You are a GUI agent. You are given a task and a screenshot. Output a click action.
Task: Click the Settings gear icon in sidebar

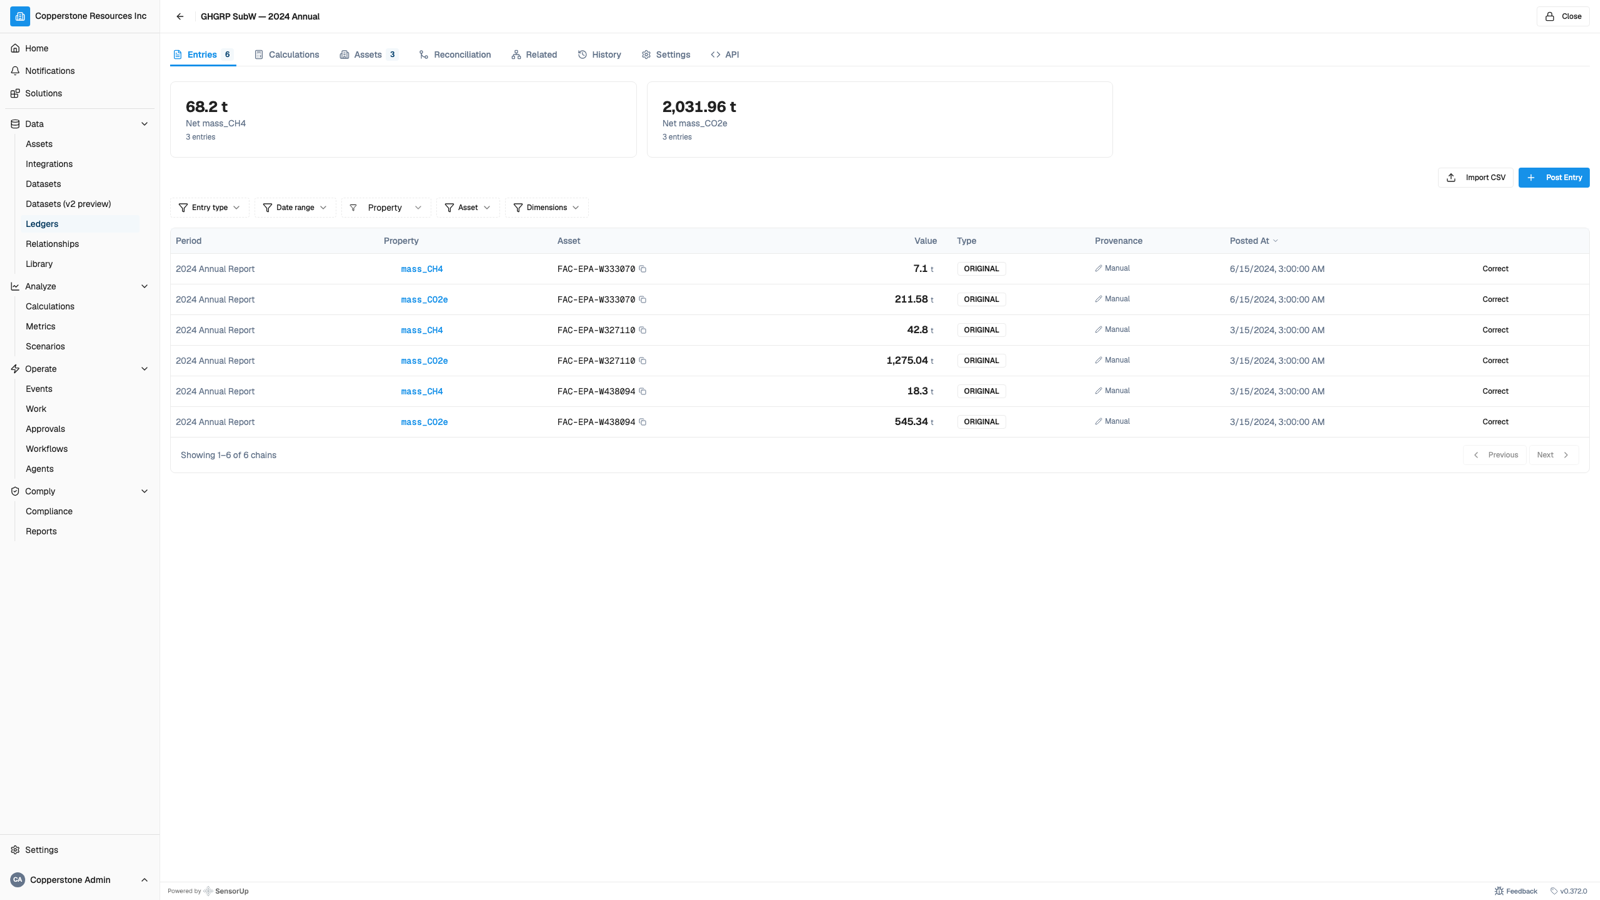point(15,850)
